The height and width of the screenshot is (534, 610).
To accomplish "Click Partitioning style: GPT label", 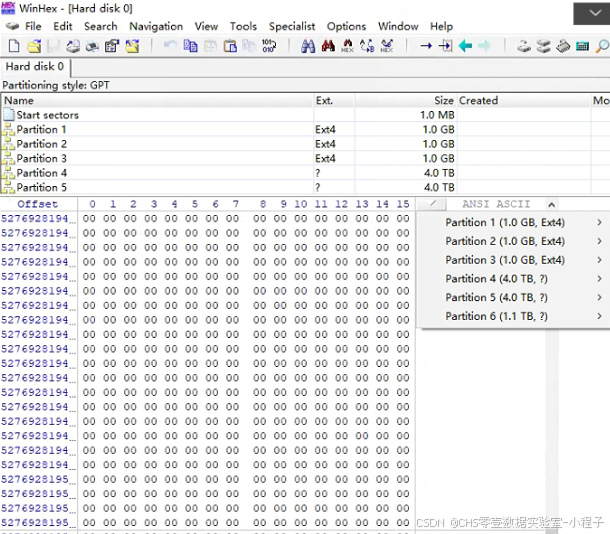I will pos(56,85).
